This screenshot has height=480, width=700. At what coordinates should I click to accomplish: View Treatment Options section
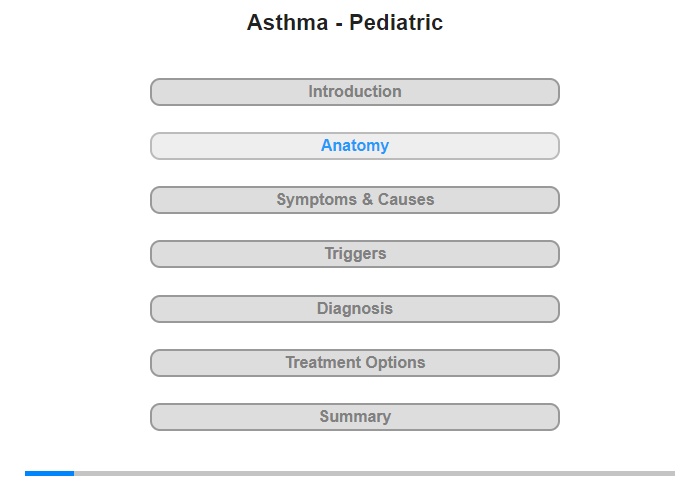pos(355,363)
